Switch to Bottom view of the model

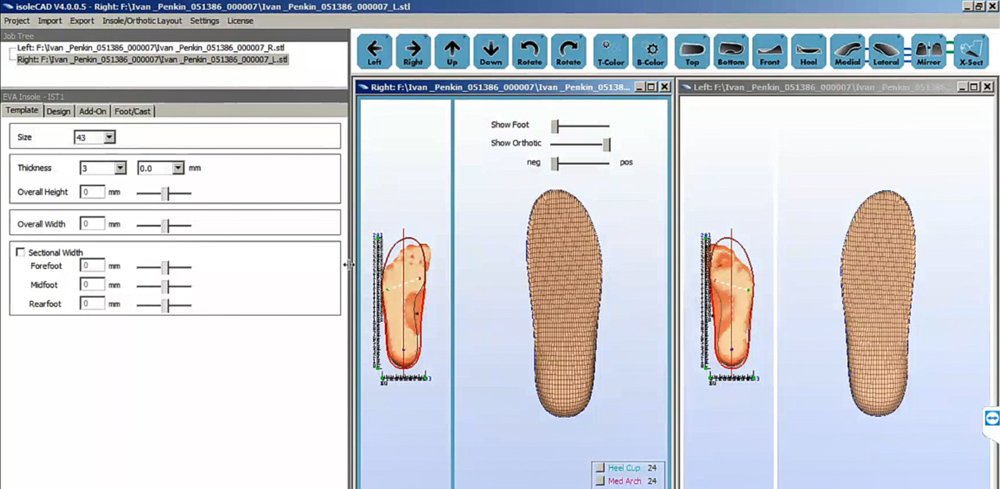pyautogui.click(x=730, y=50)
